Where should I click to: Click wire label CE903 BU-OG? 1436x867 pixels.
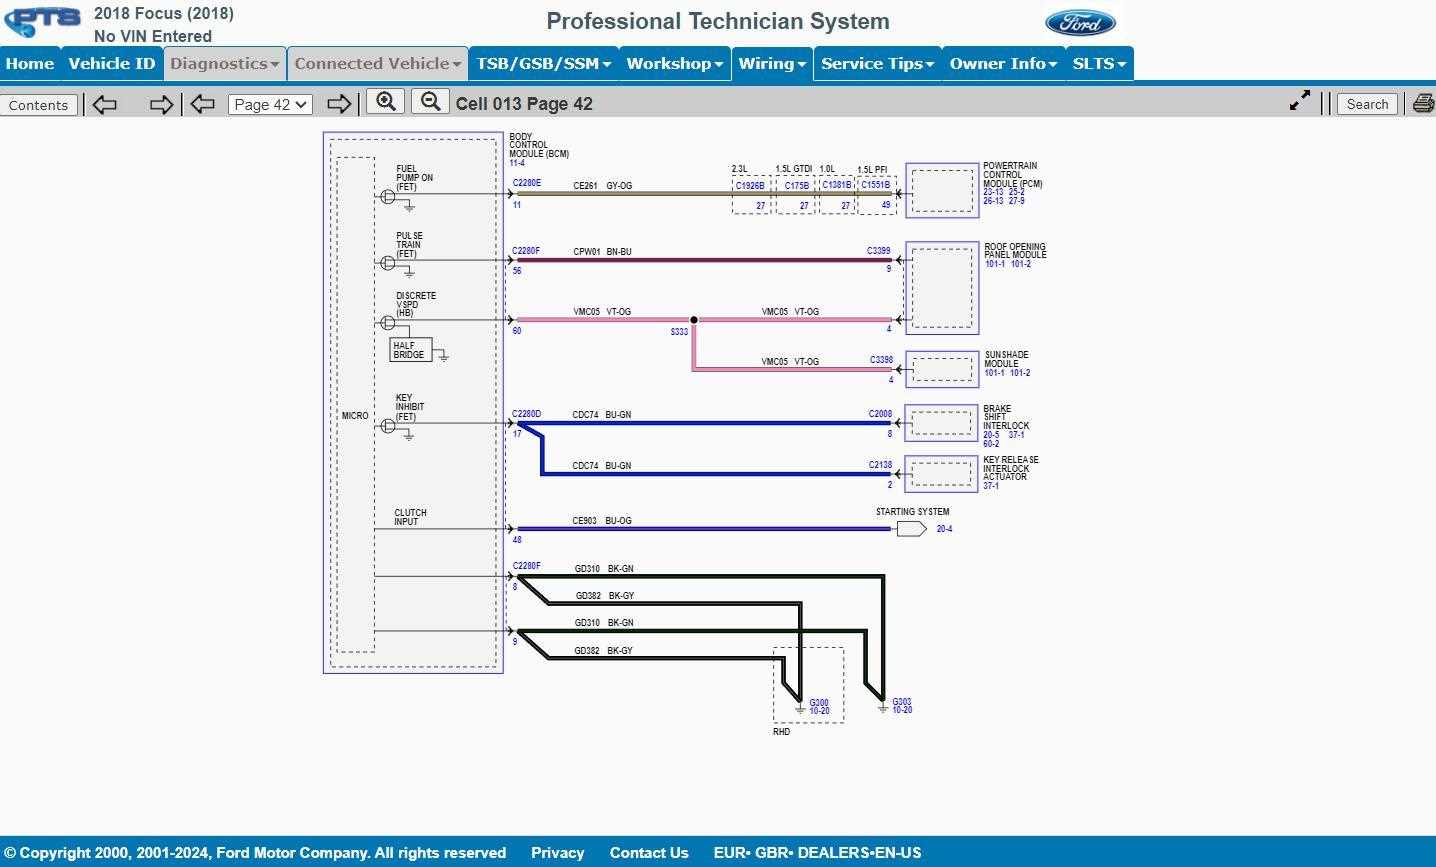602,521
